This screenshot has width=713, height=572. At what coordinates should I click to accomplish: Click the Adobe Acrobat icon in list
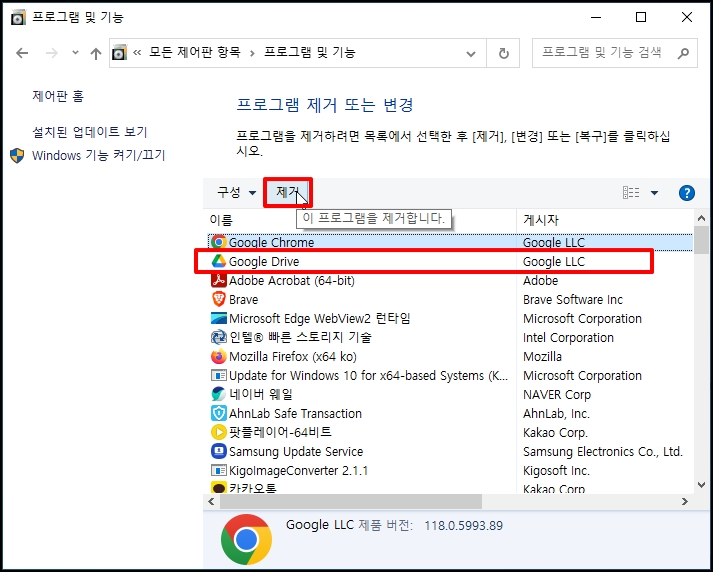[x=219, y=280]
